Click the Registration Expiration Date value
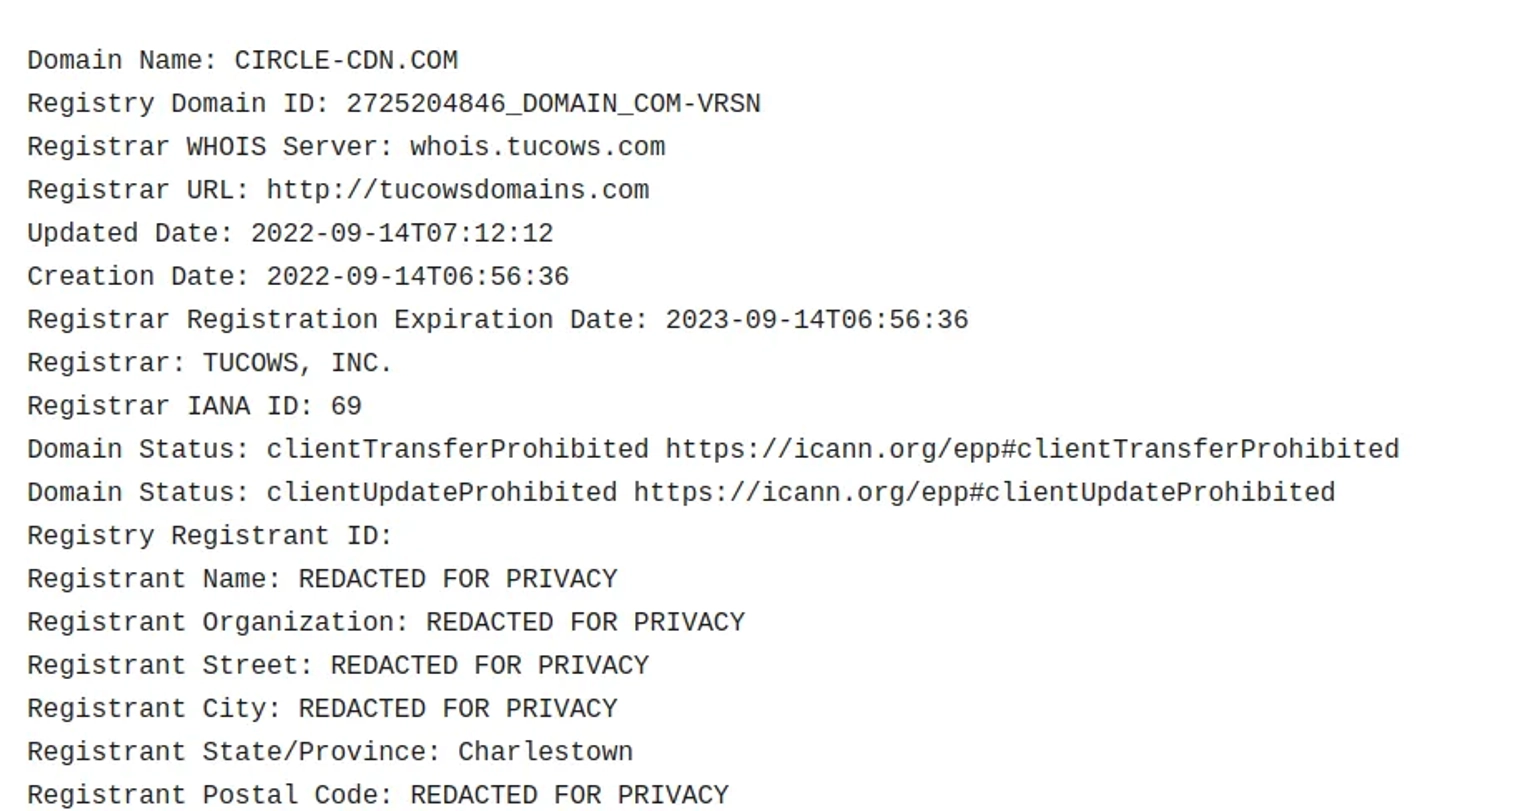The image size is (1536, 811). tap(817, 320)
